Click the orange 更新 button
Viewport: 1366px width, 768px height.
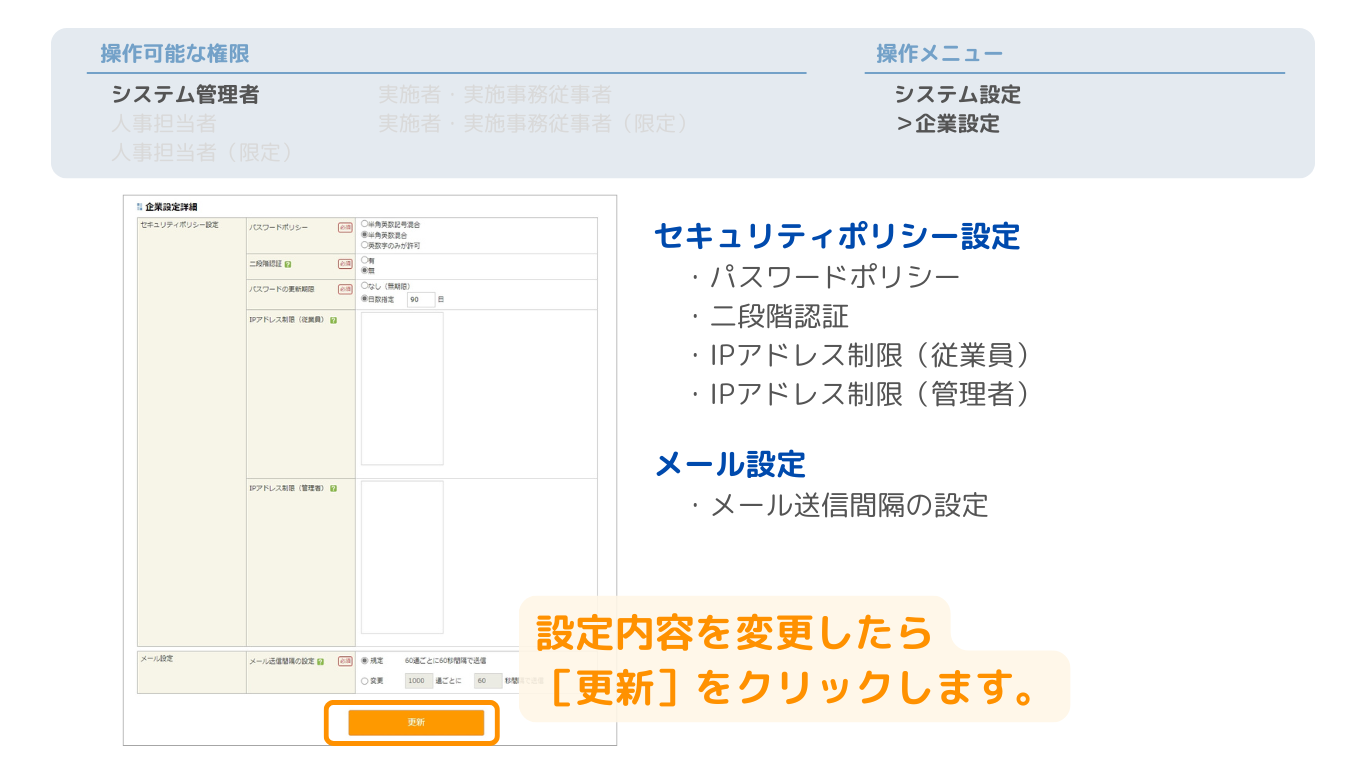pyautogui.click(x=416, y=723)
